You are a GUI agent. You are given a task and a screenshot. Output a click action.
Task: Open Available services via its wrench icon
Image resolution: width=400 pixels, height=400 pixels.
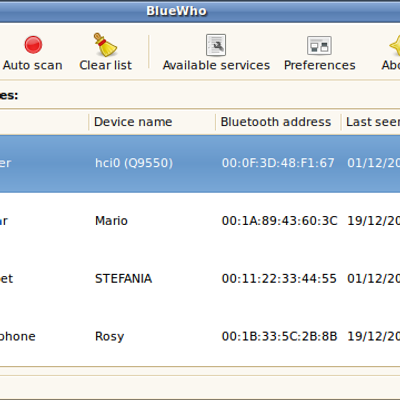216,45
